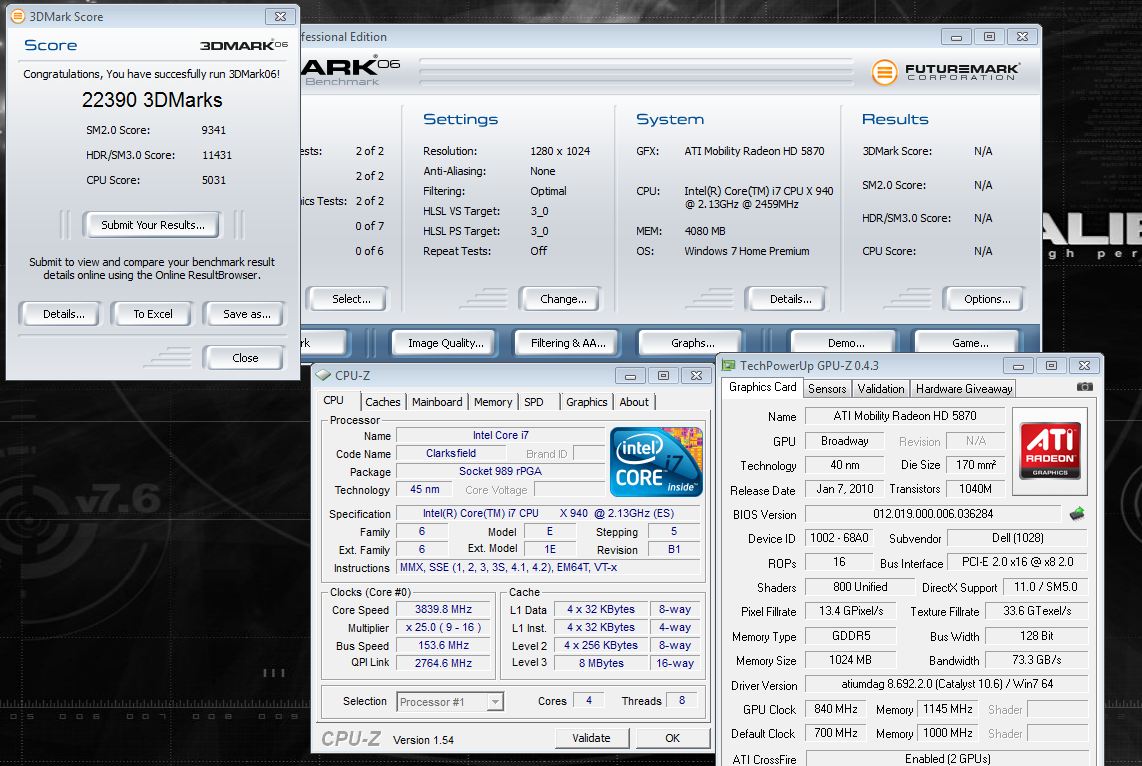Click Change under Settings in 3DMark06
Viewport: 1142px width, 766px height.
pyautogui.click(x=563, y=299)
